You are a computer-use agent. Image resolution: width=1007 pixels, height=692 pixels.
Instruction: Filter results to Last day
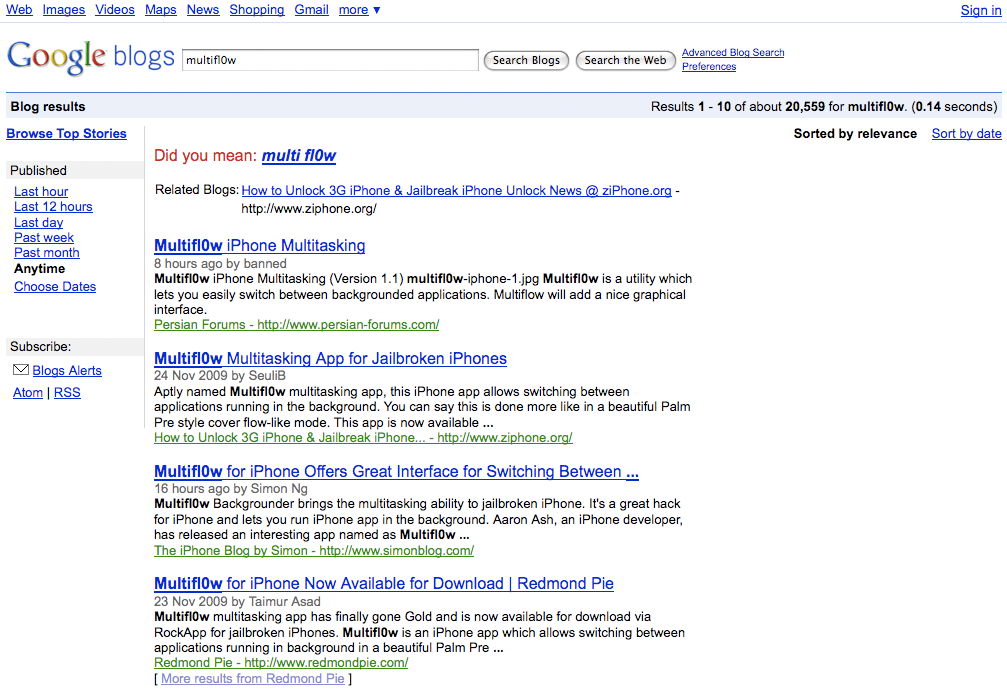click(39, 222)
